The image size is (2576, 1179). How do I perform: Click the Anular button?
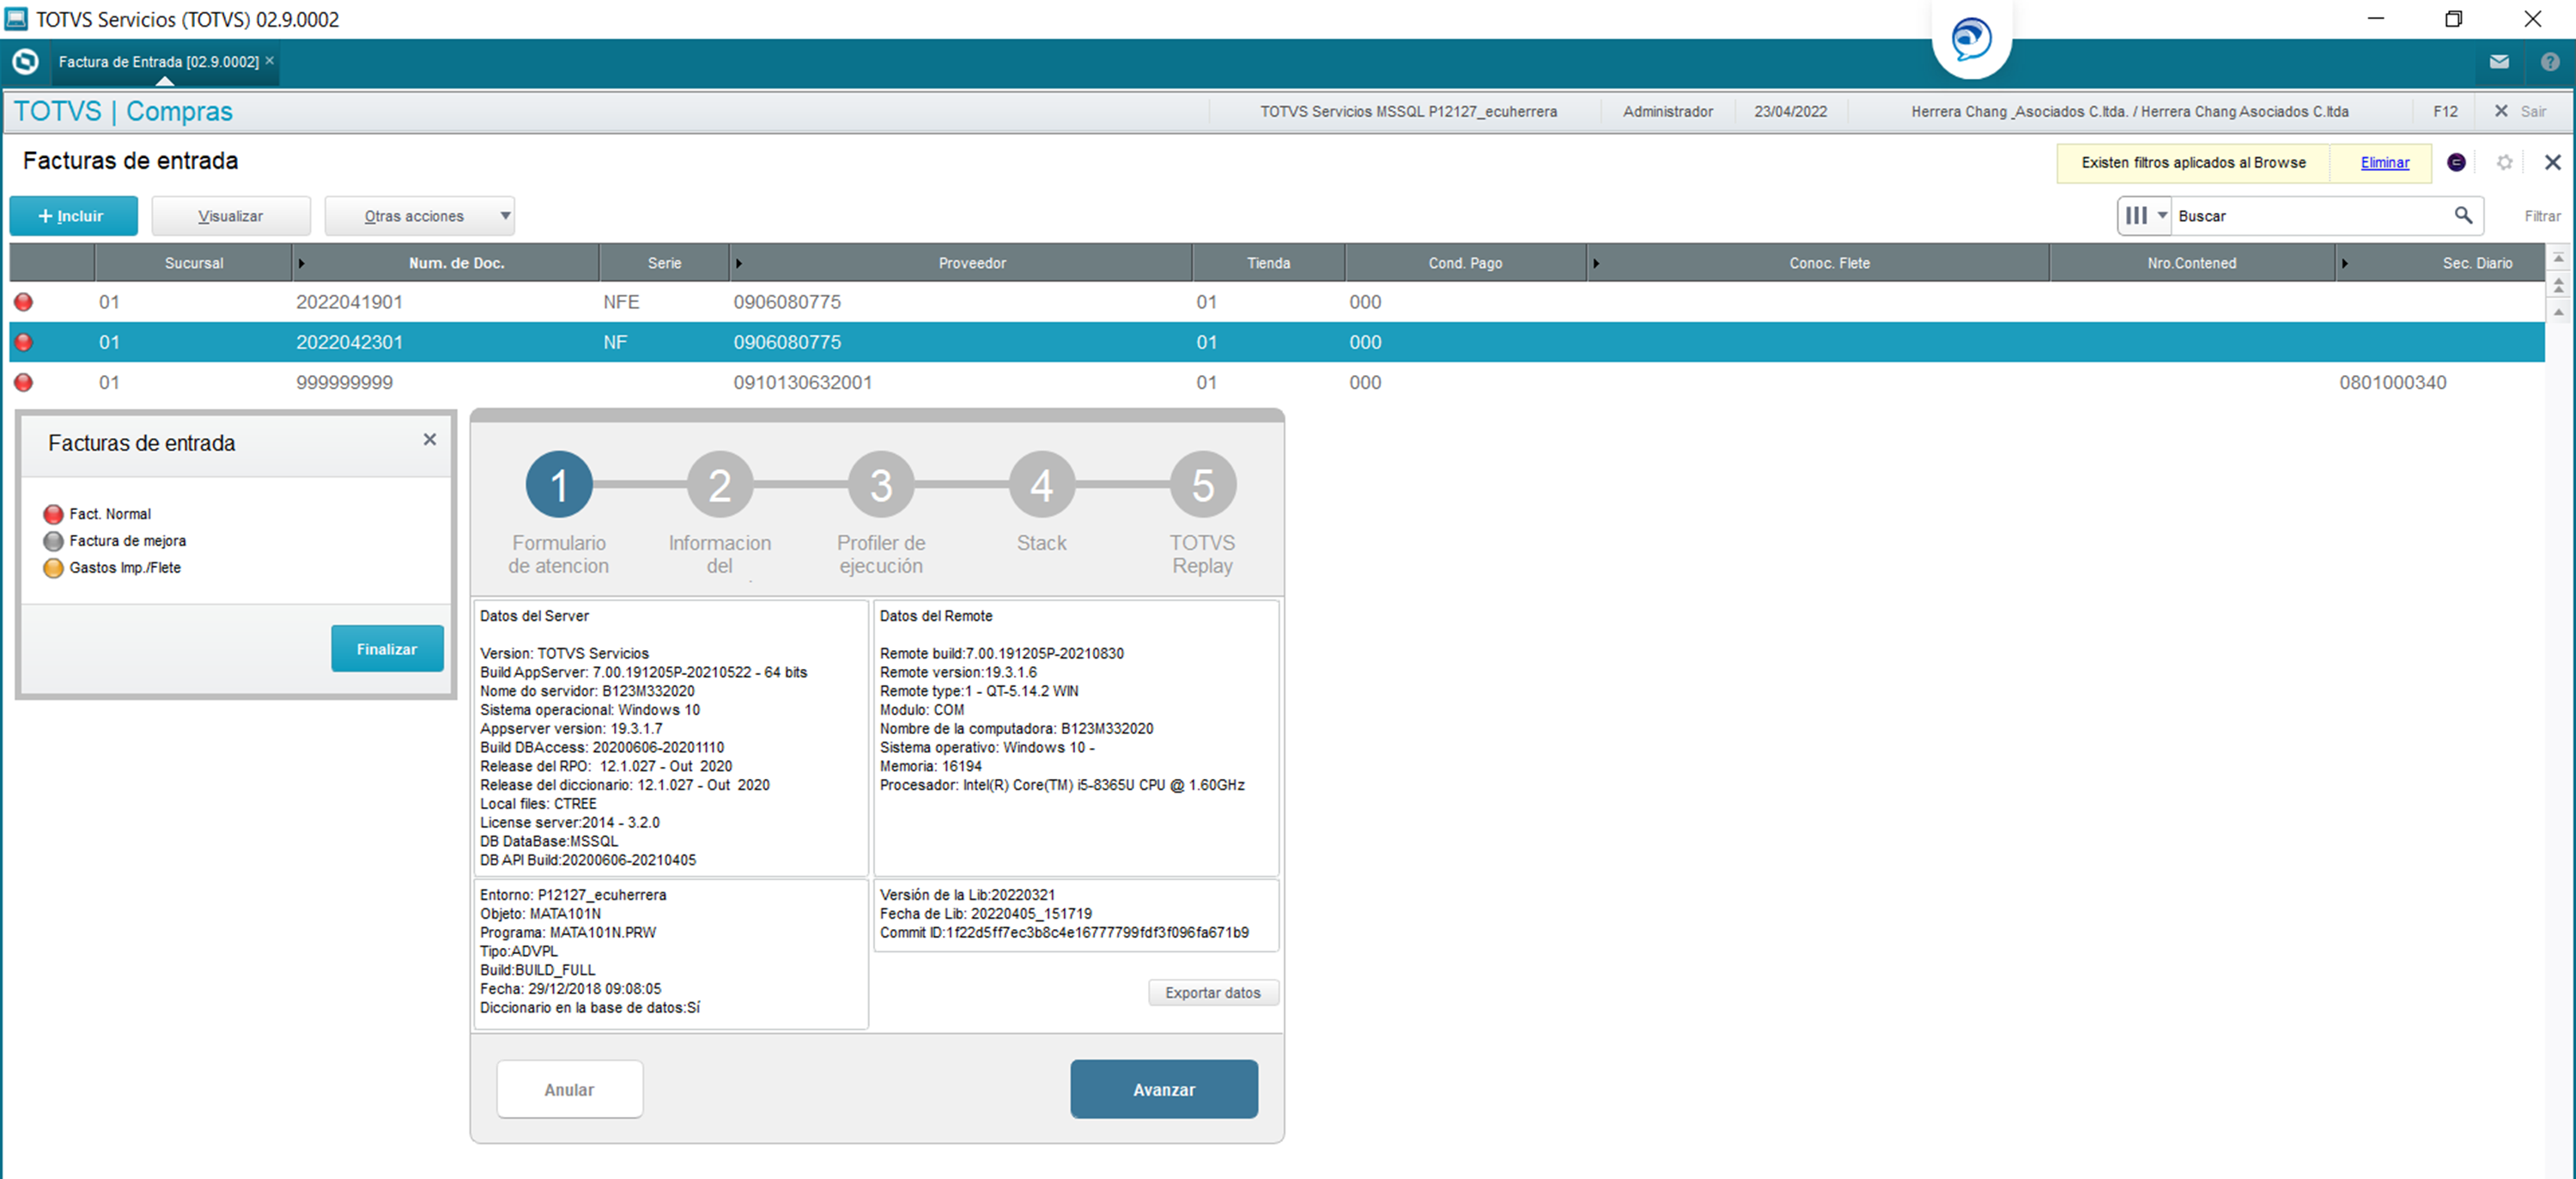(x=569, y=1090)
